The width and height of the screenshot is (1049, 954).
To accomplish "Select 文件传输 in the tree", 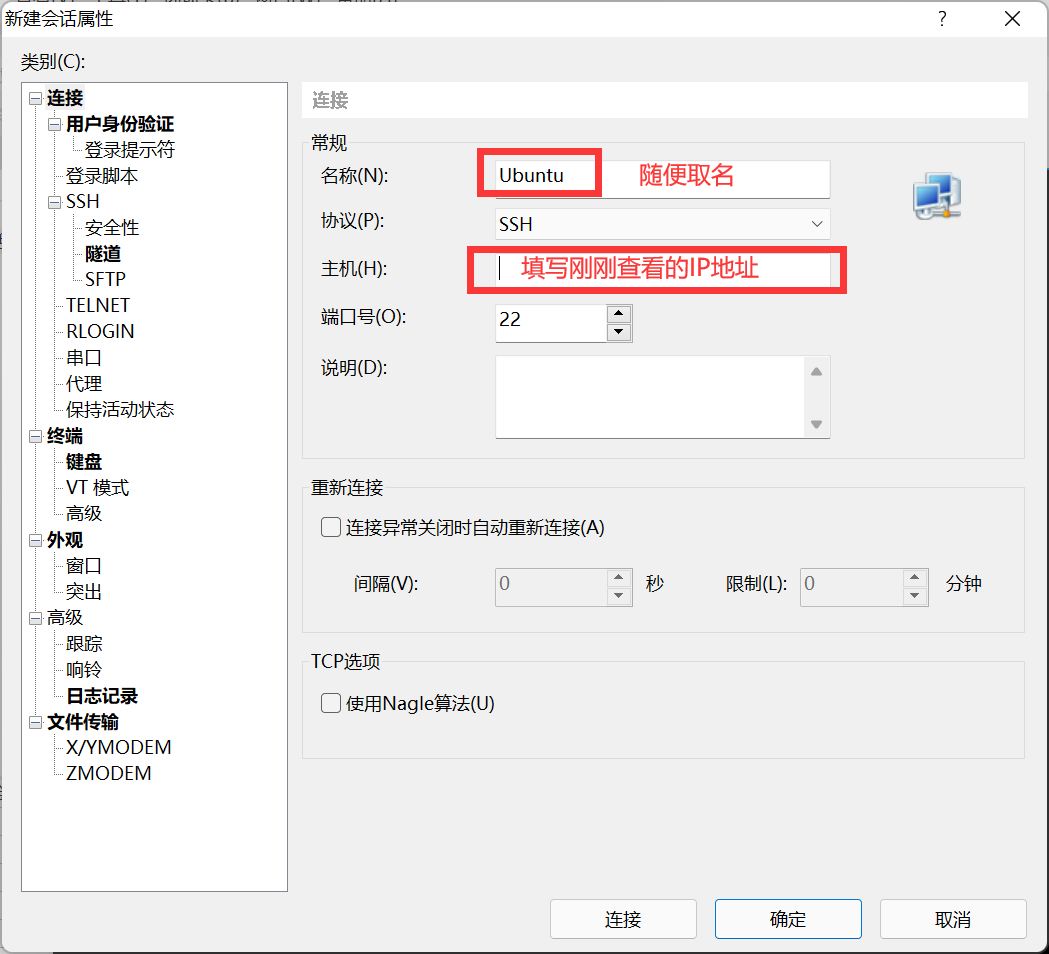I will pos(82,722).
